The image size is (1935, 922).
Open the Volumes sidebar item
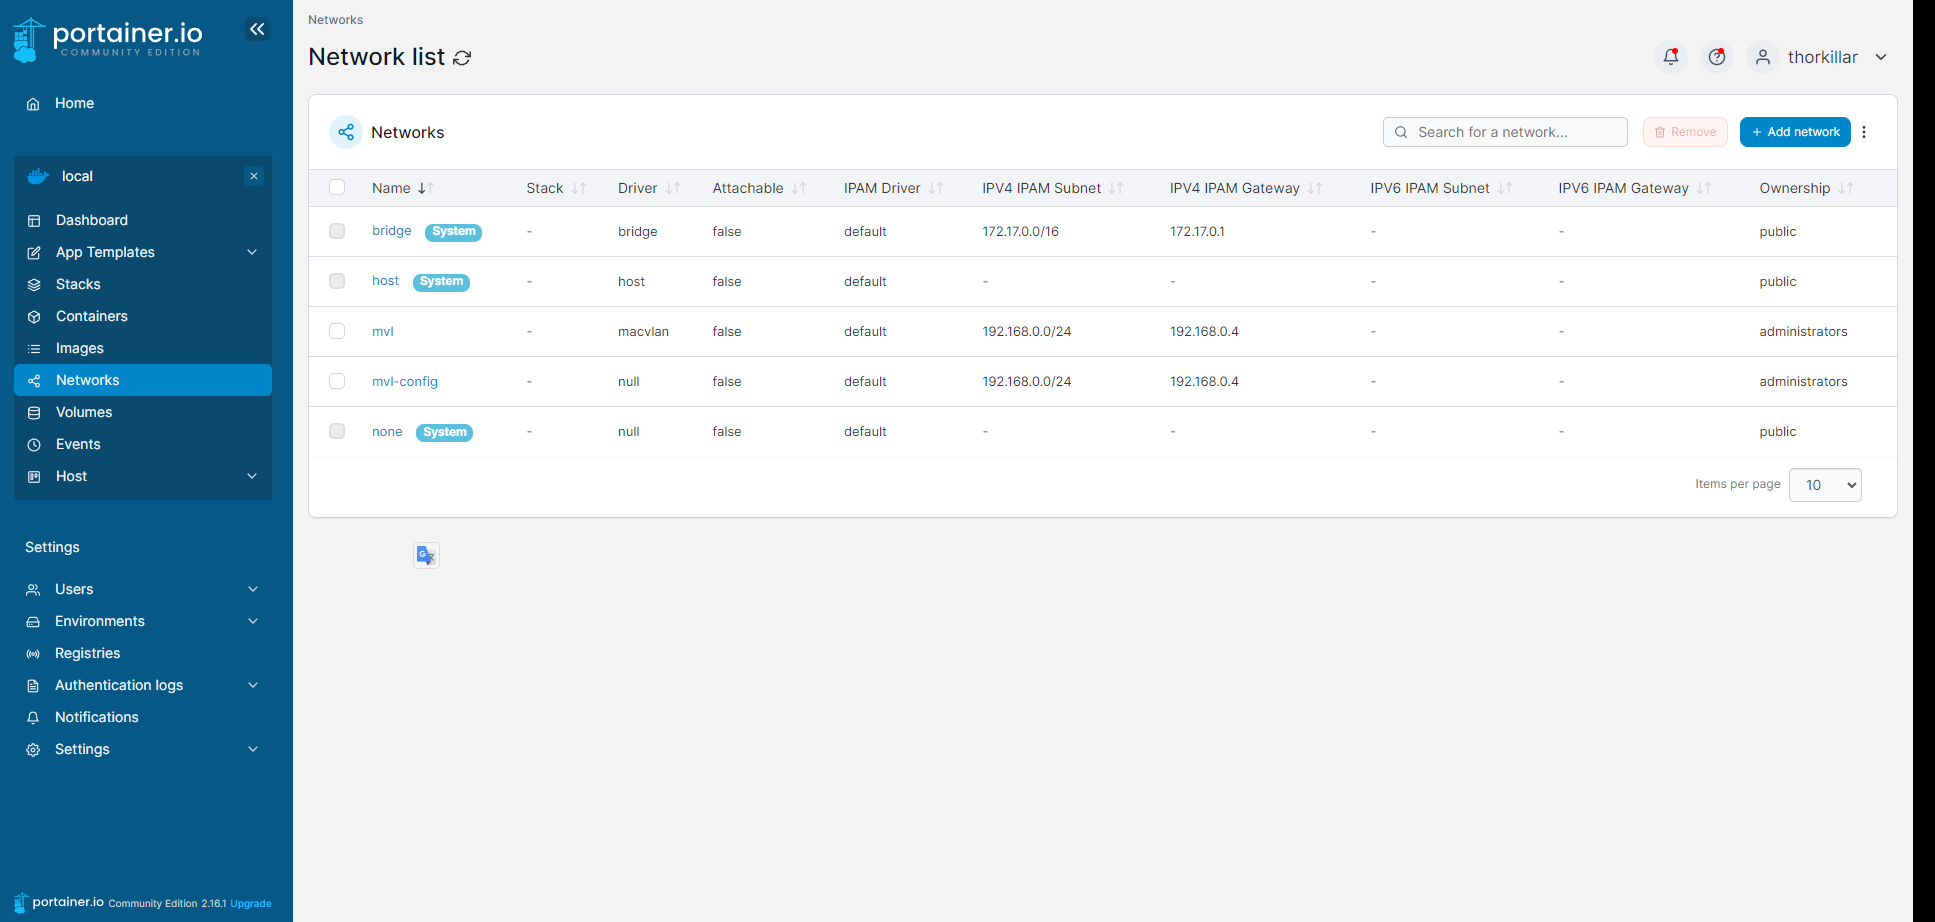pyautogui.click(x=84, y=412)
